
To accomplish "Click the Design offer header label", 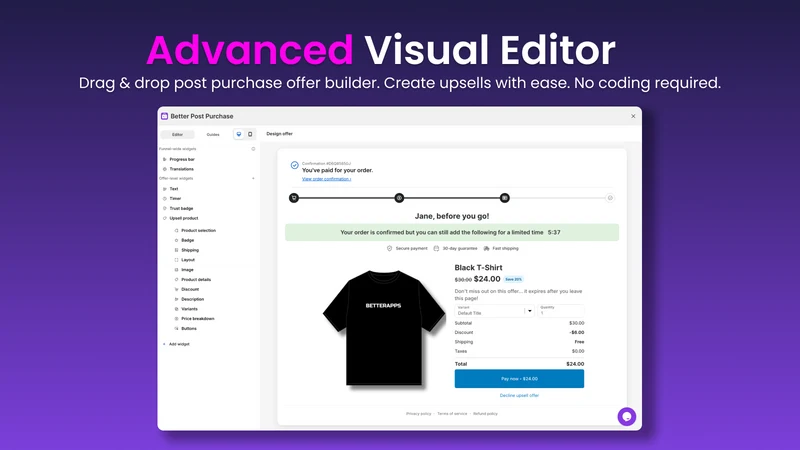I will 280,134.
